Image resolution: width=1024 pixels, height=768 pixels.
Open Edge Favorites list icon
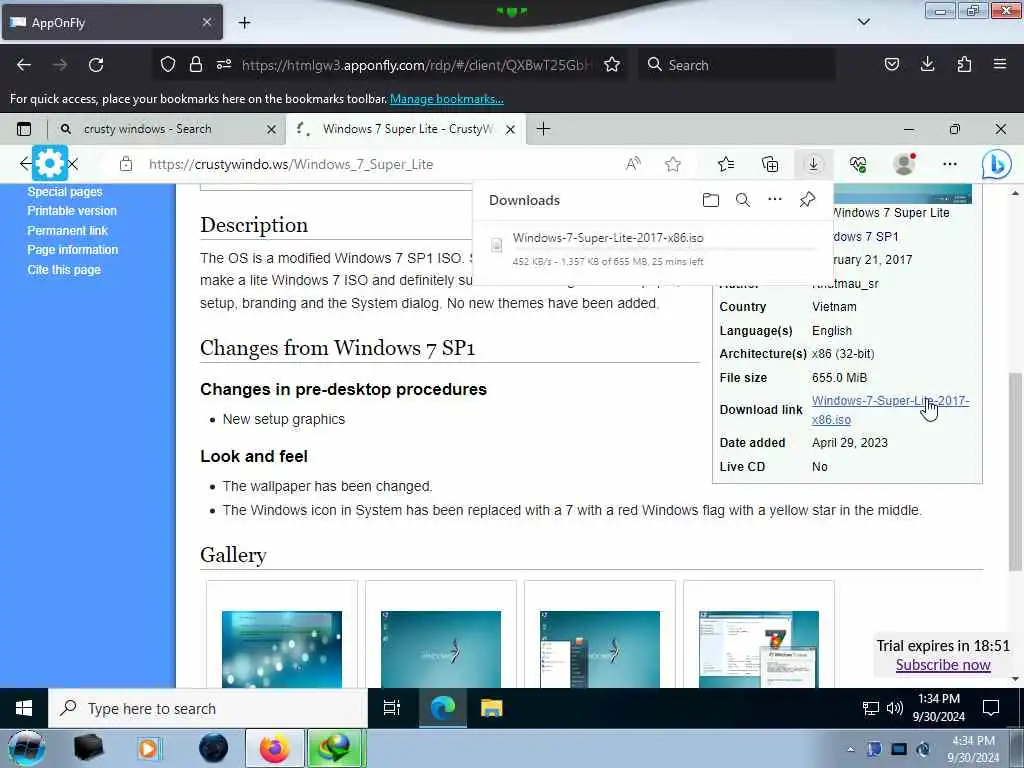pyautogui.click(x=726, y=164)
